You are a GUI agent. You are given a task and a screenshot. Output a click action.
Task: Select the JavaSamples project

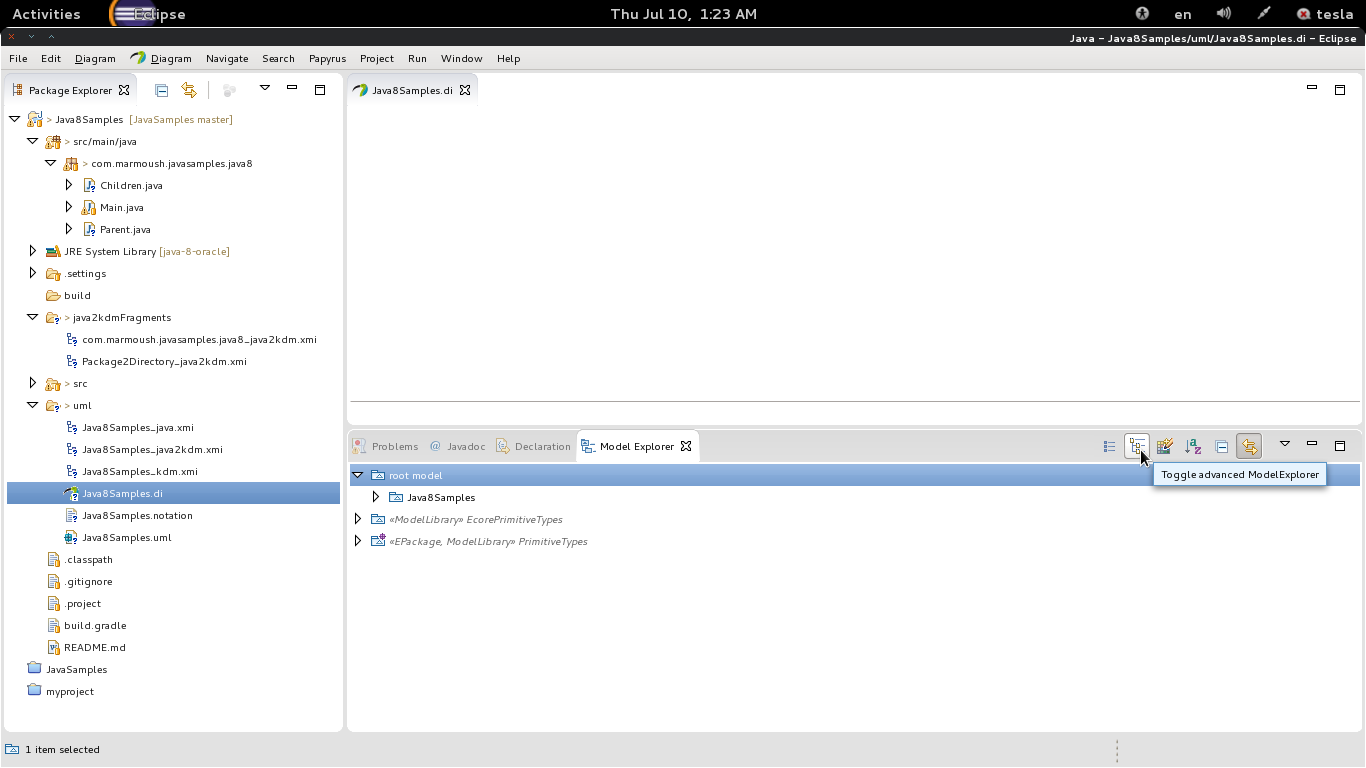76,669
